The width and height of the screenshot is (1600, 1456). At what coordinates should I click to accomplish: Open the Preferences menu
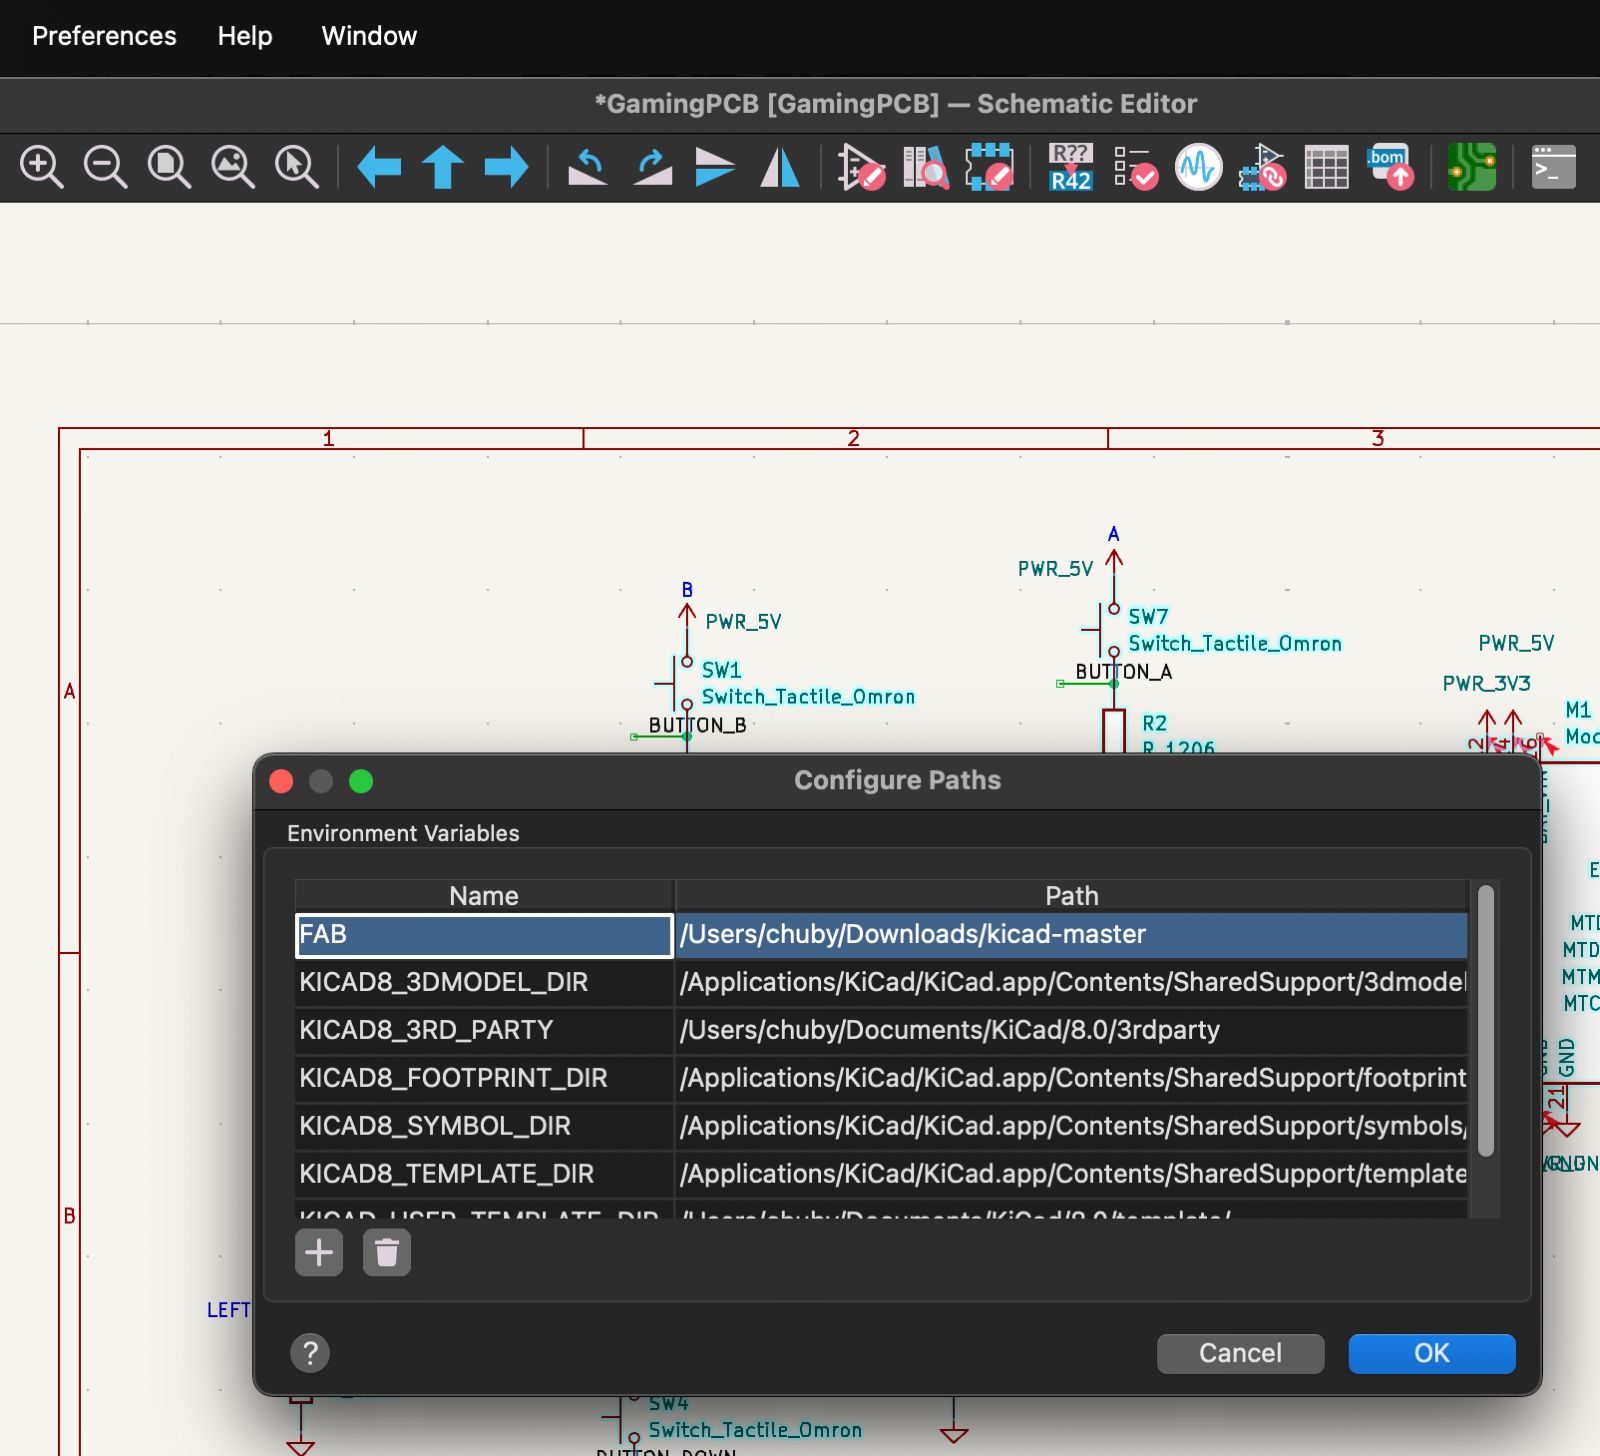(x=104, y=36)
